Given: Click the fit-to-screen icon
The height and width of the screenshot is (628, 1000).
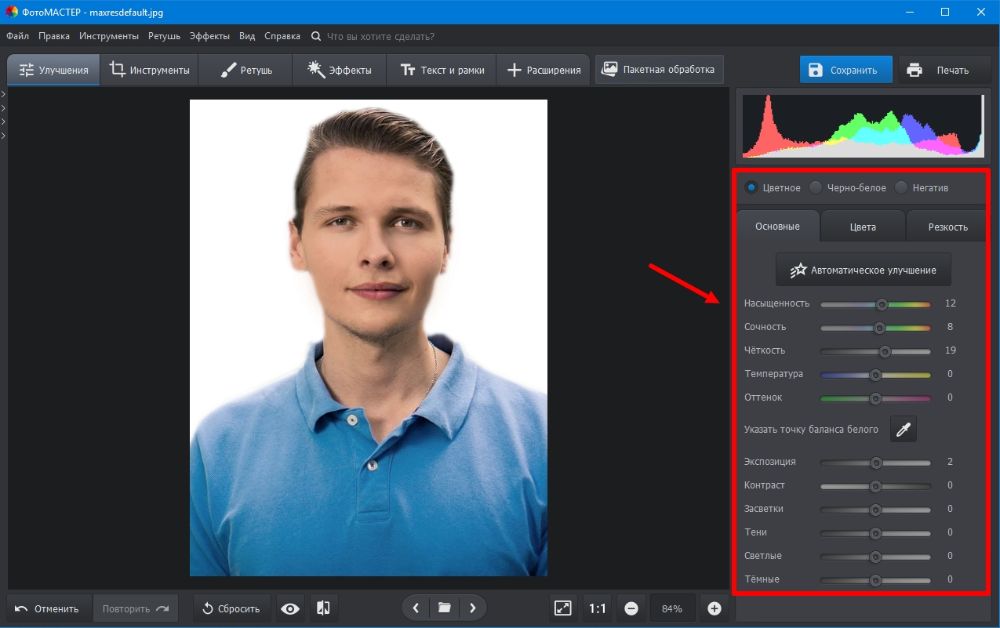Looking at the screenshot, I should (563, 608).
